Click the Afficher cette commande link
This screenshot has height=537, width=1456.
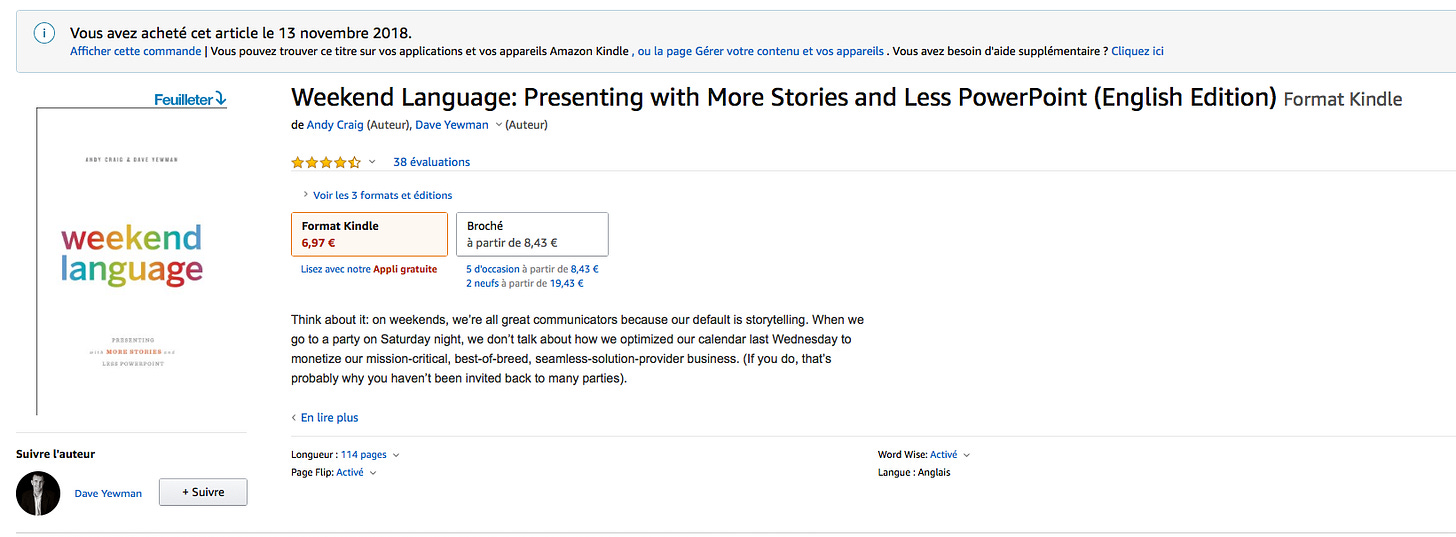tap(136, 51)
